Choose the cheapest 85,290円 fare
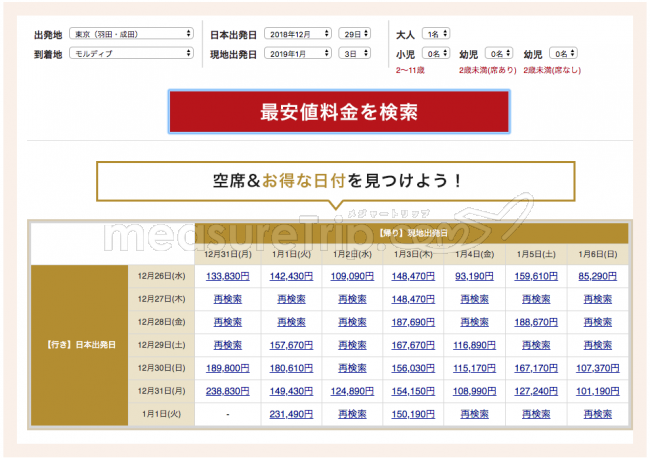Viewport: 650px width, 458px height. (597, 276)
